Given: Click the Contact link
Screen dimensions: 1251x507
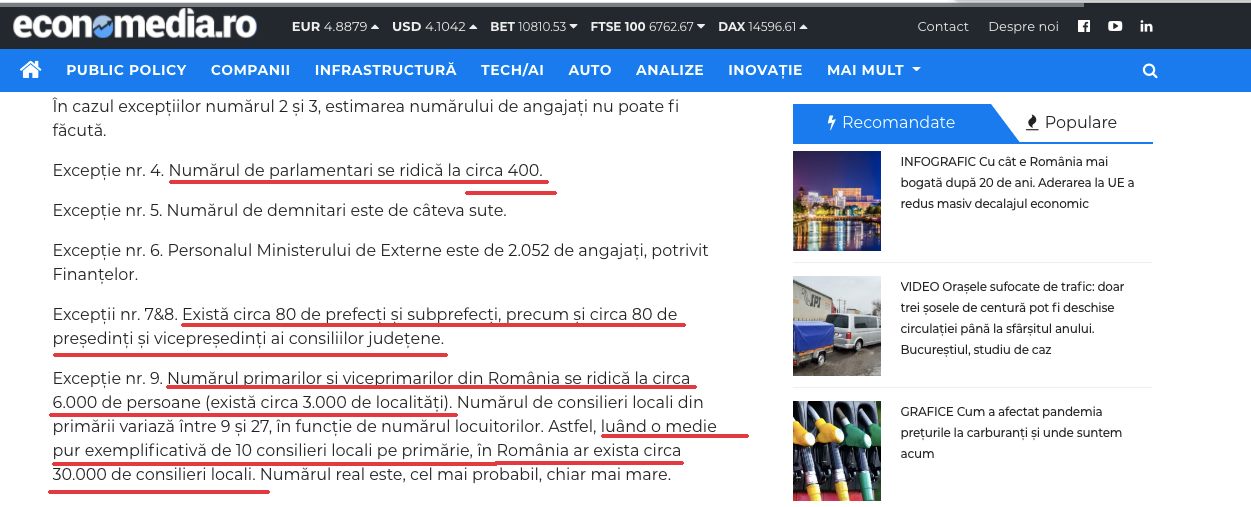Looking at the screenshot, I should coord(943,27).
